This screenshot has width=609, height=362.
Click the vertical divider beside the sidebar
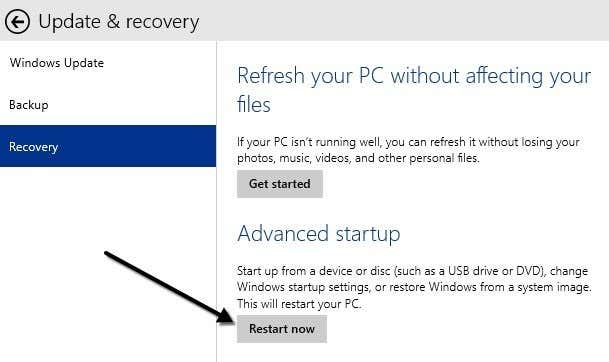click(216, 201)
